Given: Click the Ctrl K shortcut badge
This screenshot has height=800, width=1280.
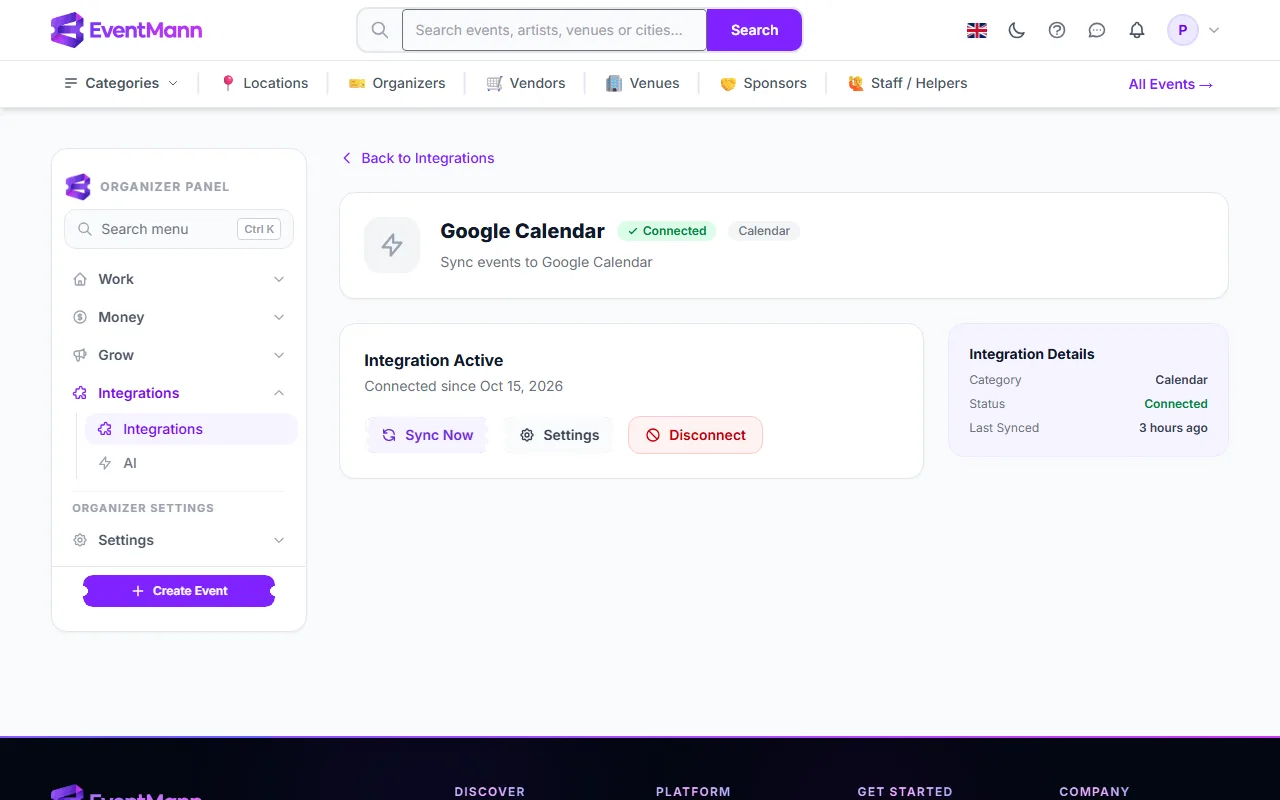Looking at the screenshot, I should click(x=259, y=229).
